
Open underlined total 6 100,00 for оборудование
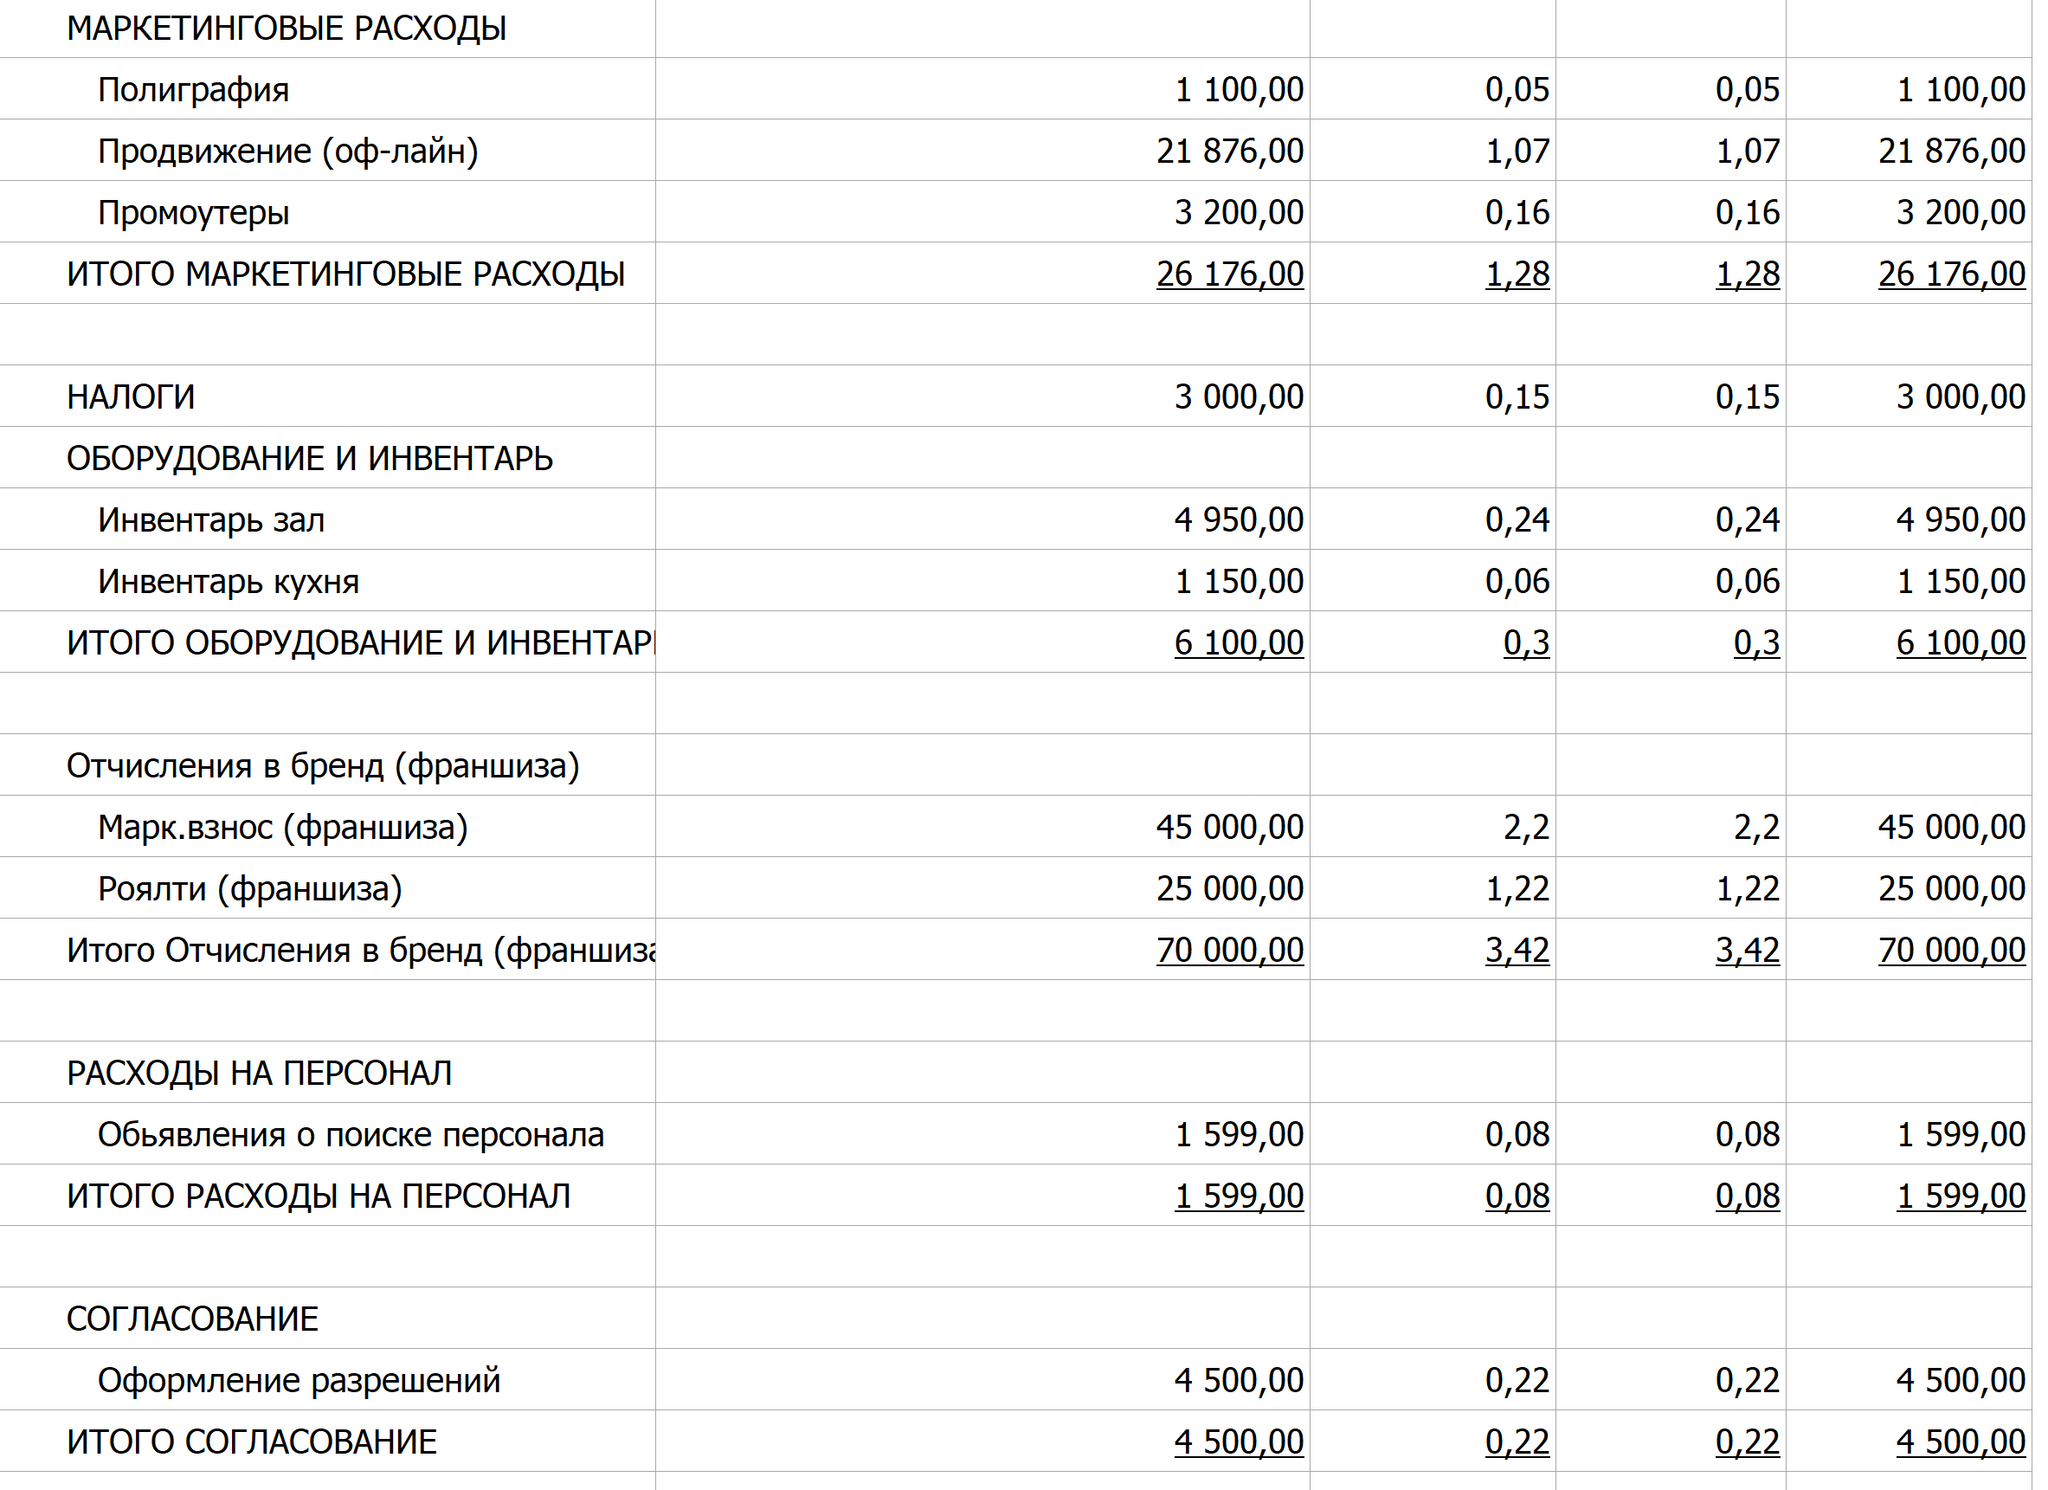tap(1238, 643)
